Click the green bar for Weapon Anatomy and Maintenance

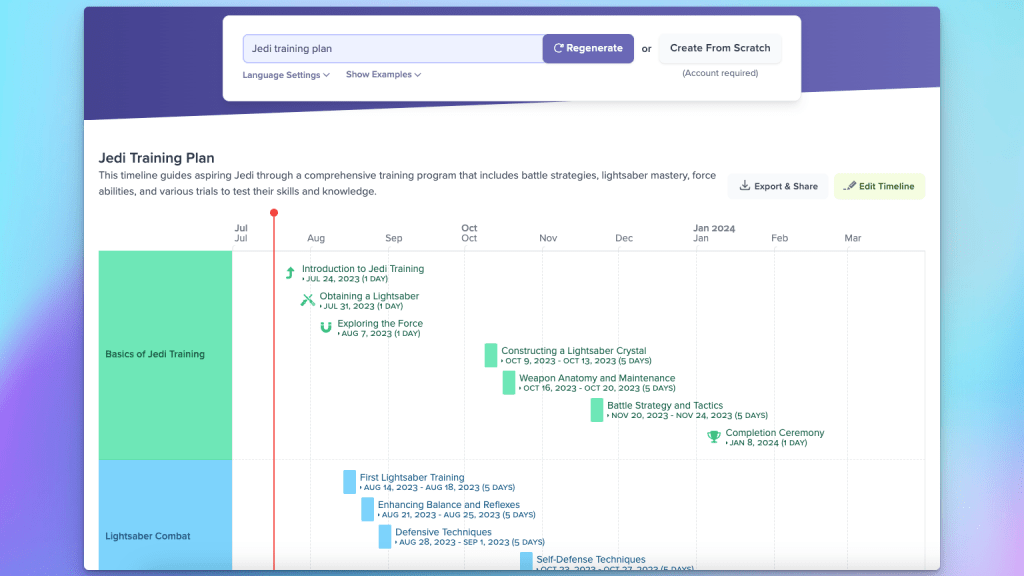(509, 382)
